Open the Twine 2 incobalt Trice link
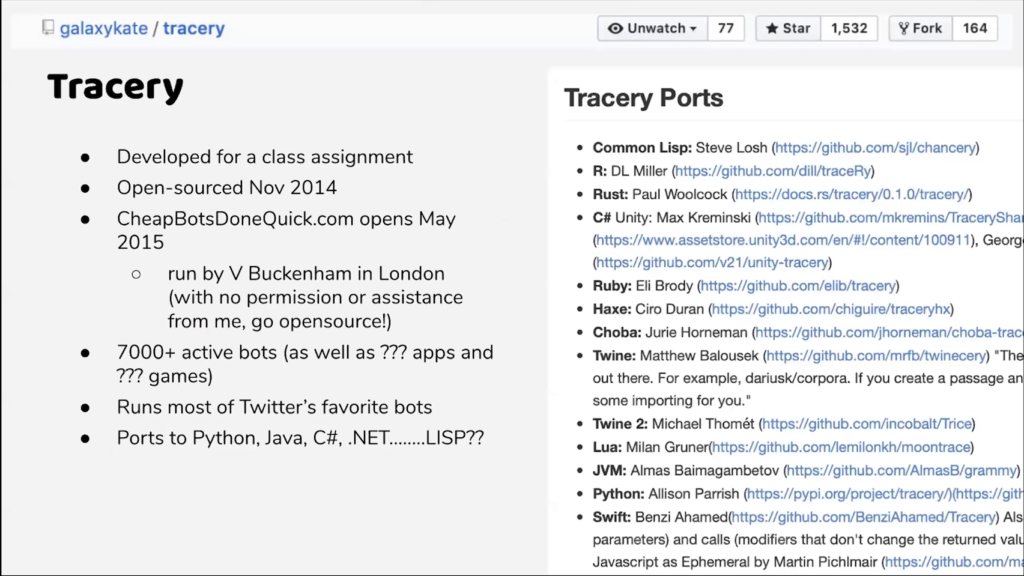 tap(867, 424)
